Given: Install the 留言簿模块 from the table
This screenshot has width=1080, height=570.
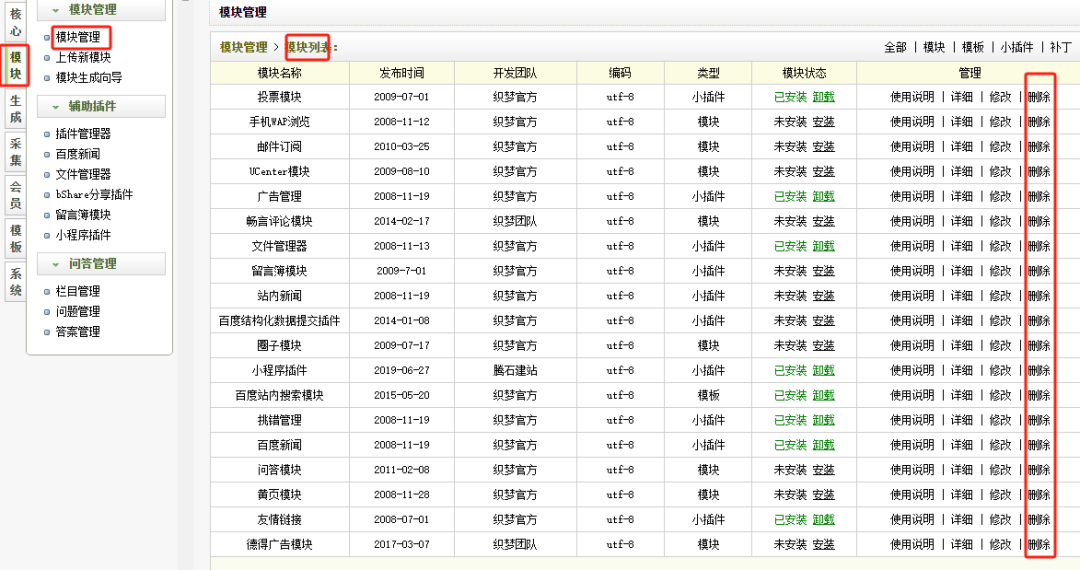Looking at the screenshot, I should [x=824, y=271].
